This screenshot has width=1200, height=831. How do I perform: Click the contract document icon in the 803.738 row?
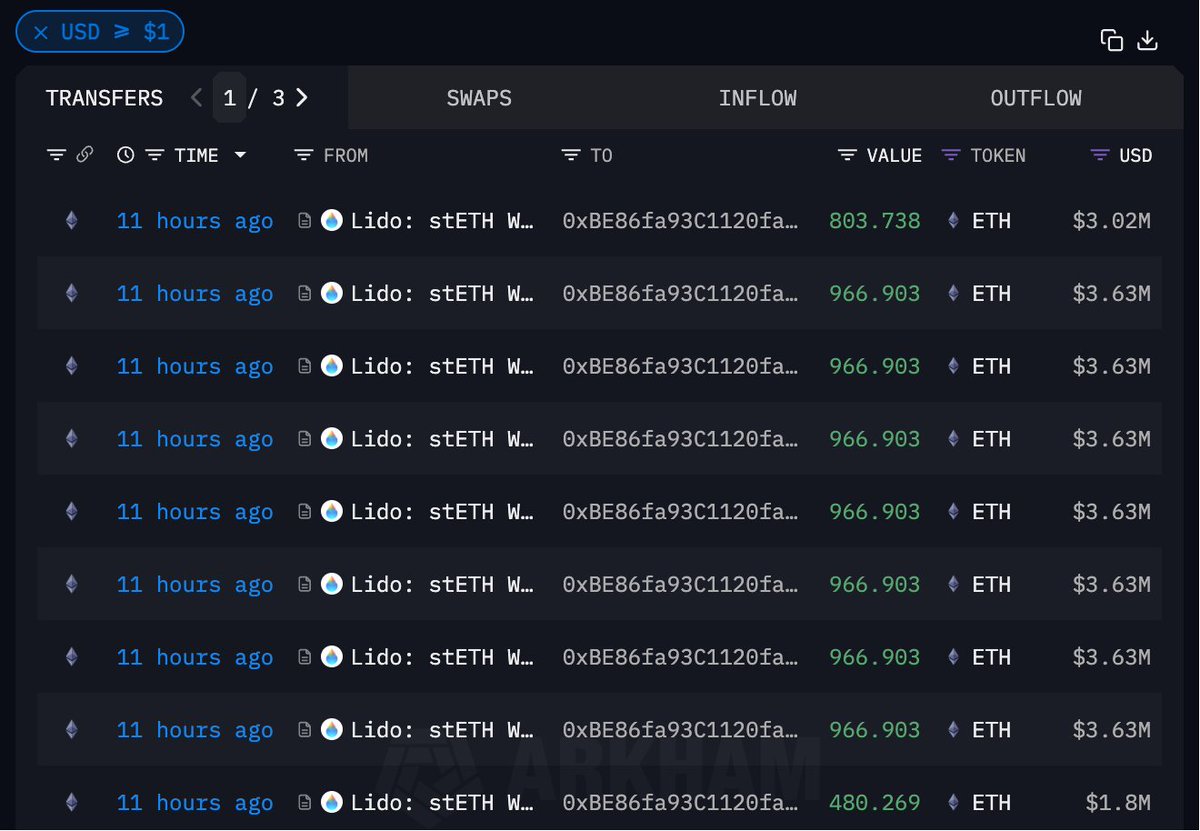click(305, 221)
